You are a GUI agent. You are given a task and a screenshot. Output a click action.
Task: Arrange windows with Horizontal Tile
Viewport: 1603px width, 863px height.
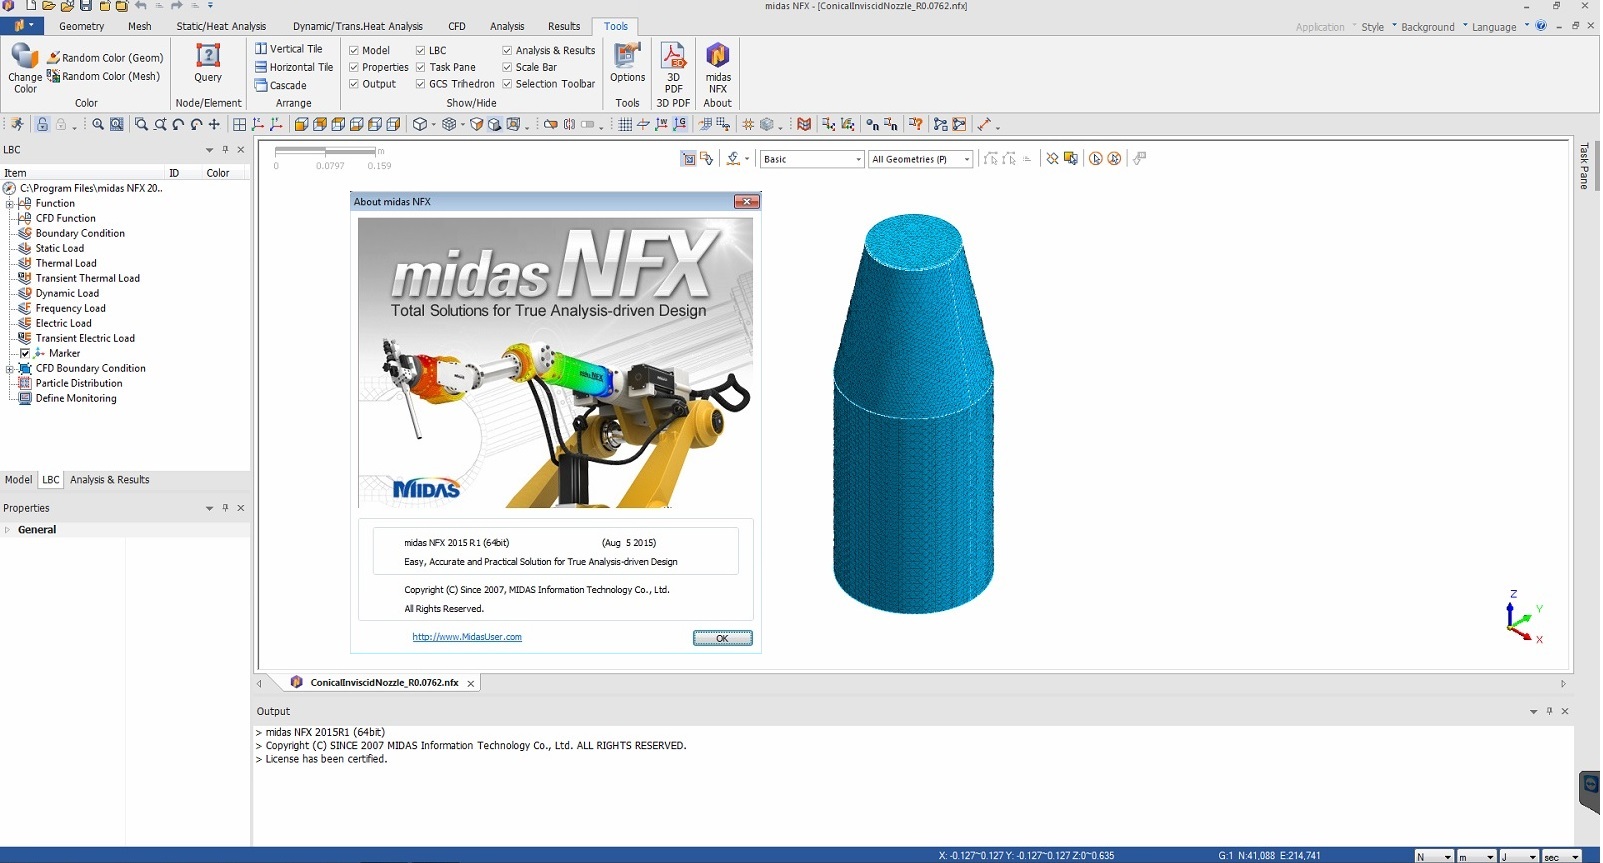point(294,67)
